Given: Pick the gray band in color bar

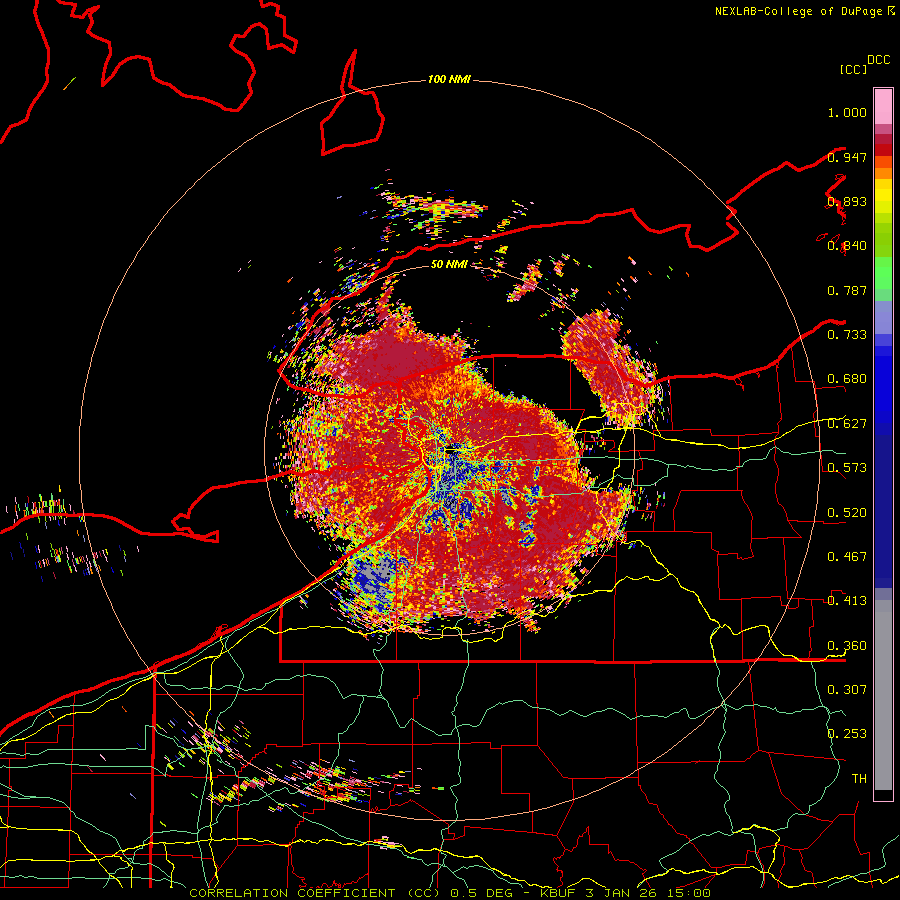Looking at the screenshot, I should [883, 695].
